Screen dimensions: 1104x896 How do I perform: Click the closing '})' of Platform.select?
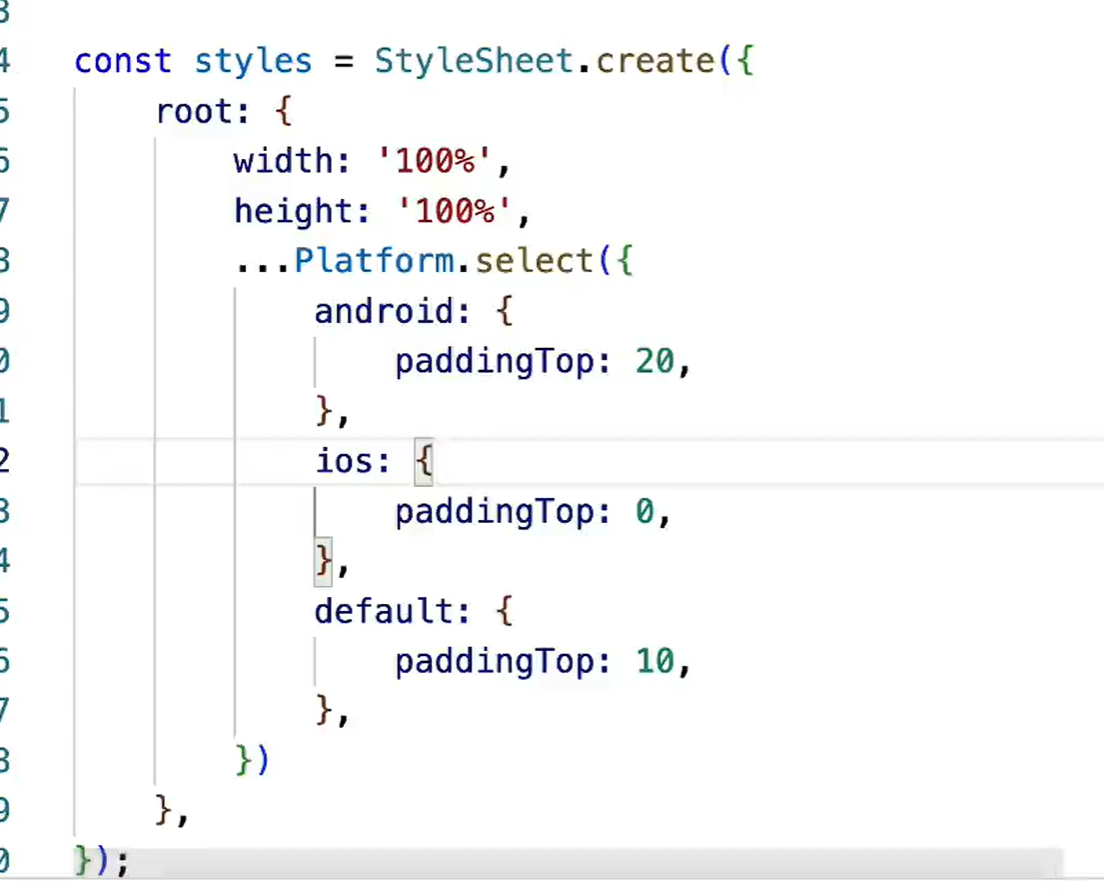252,760
